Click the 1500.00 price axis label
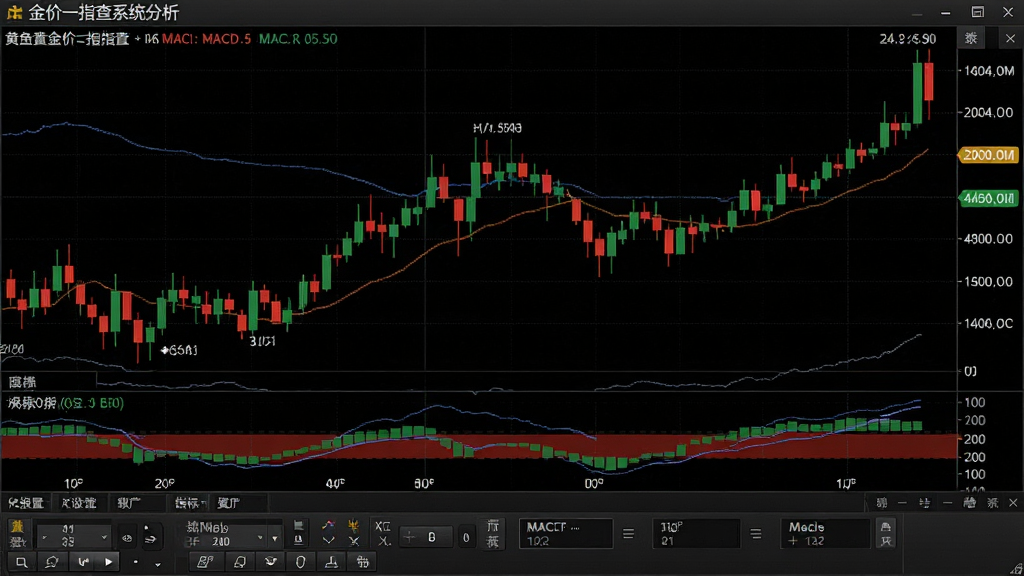Image resolution: width=1024 pixels, height=576 pixels. coord(988,281)
